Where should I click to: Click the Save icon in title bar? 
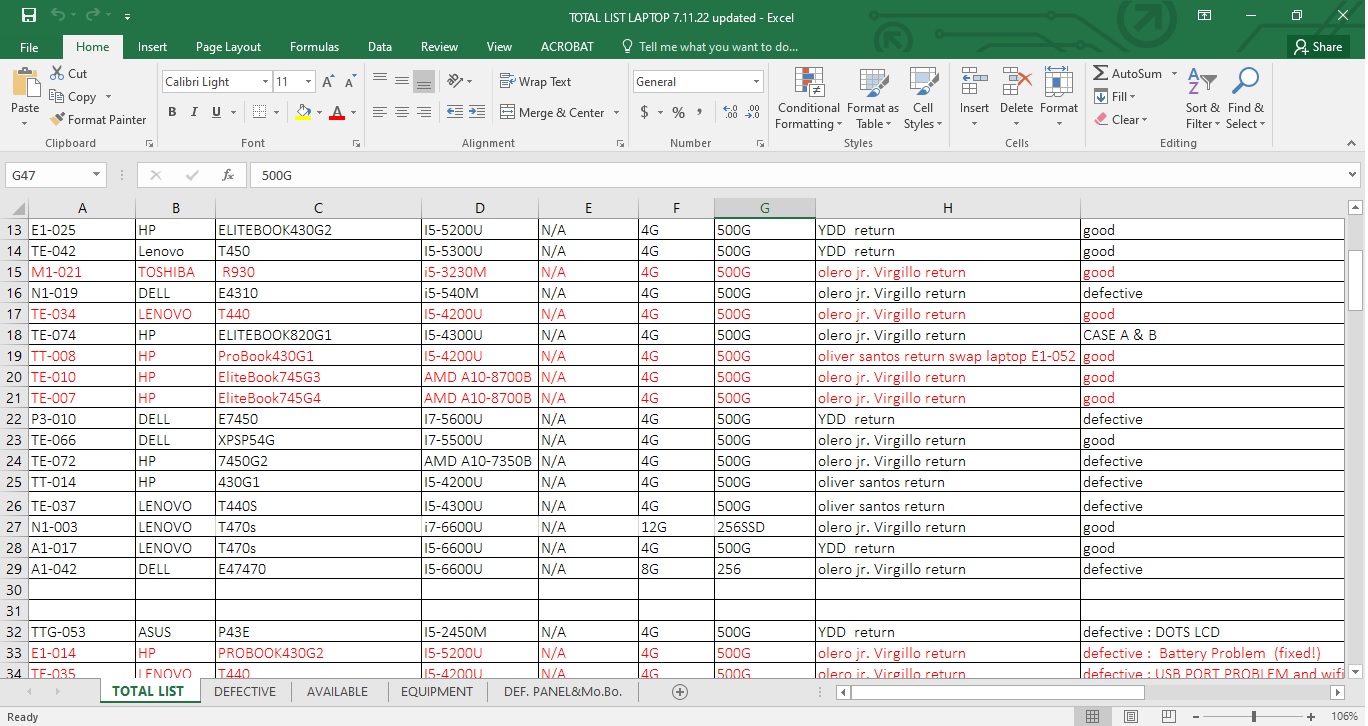29,16
